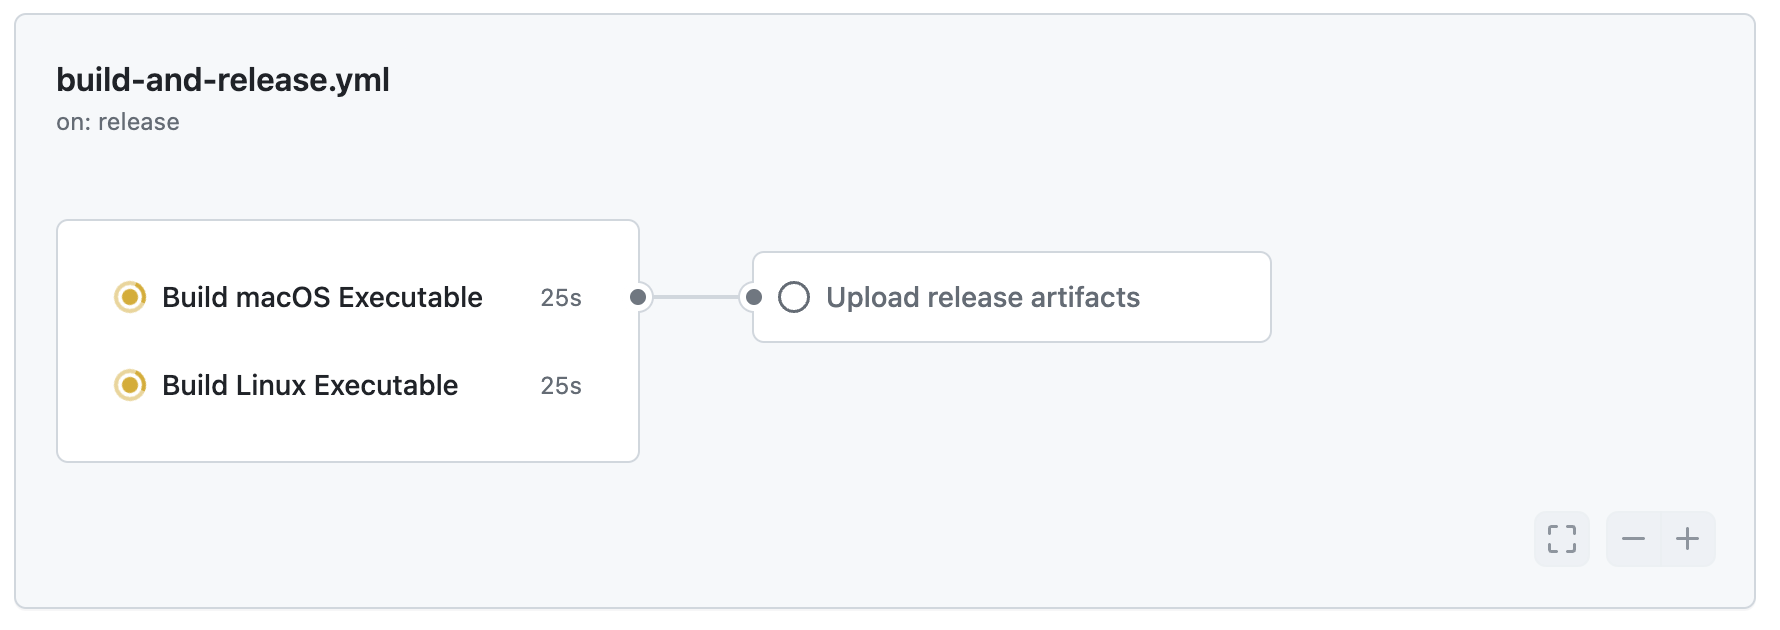The height and width of the screenshot is (630, 1780).
Task: Click the Linux build in-progress status icon
Action: [x=130, y=385]
